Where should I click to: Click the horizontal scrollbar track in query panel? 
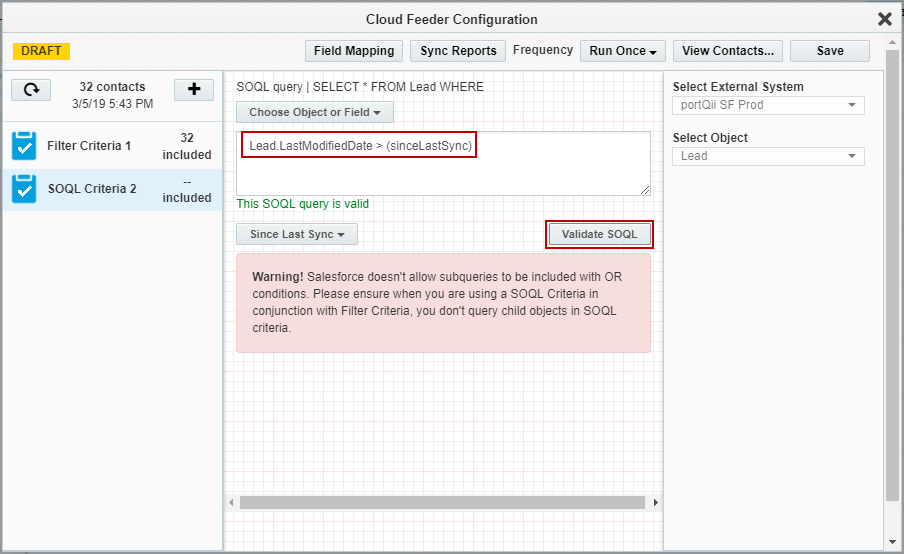pos(443,502)
